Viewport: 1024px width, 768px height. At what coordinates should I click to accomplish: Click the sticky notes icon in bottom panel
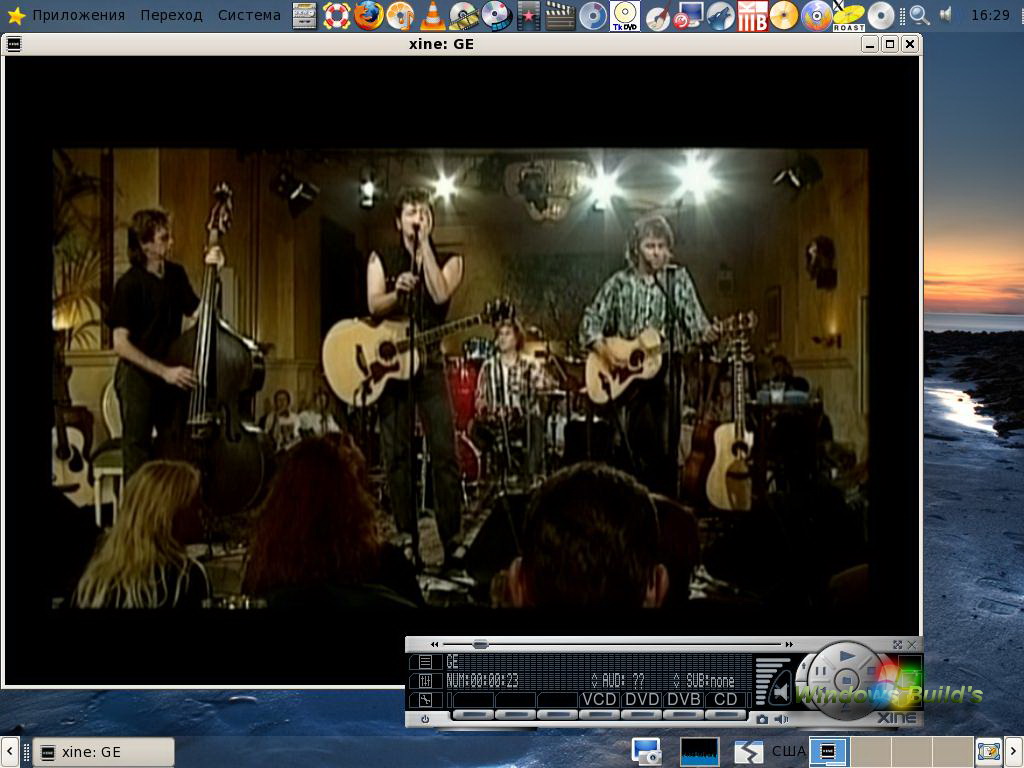(989, 752)
